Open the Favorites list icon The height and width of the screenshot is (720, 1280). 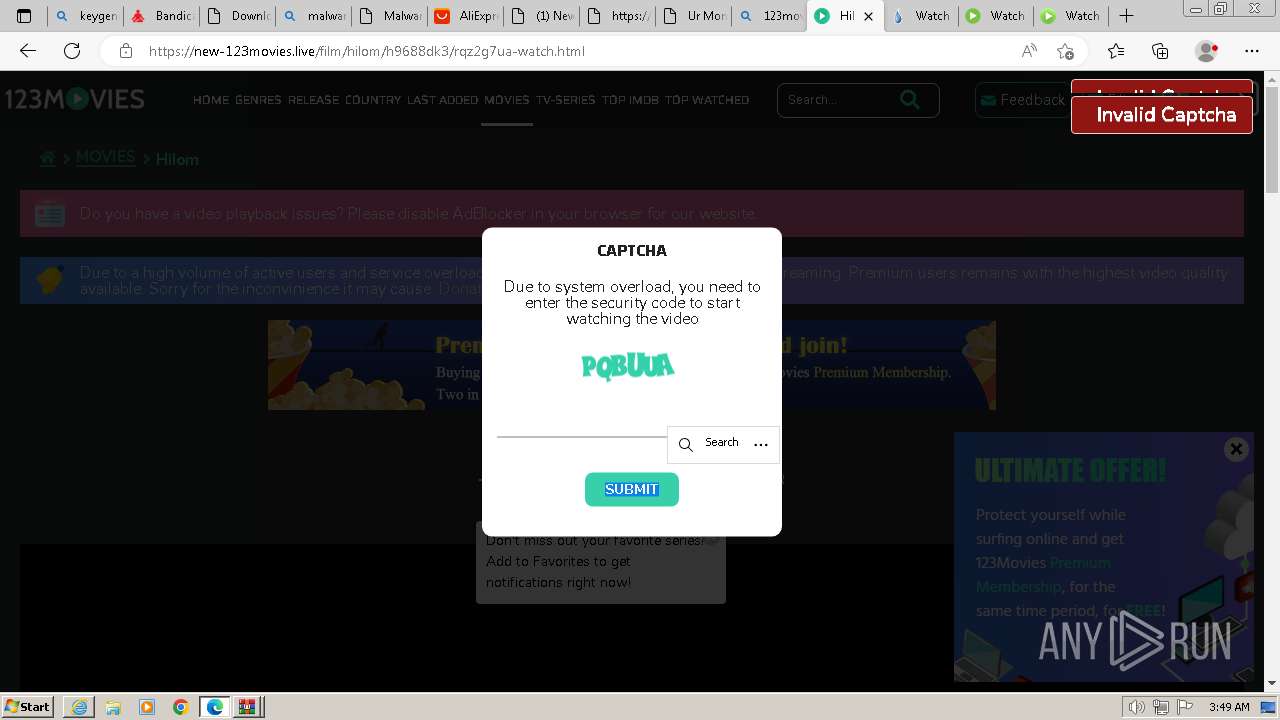tap(1116, 51)
